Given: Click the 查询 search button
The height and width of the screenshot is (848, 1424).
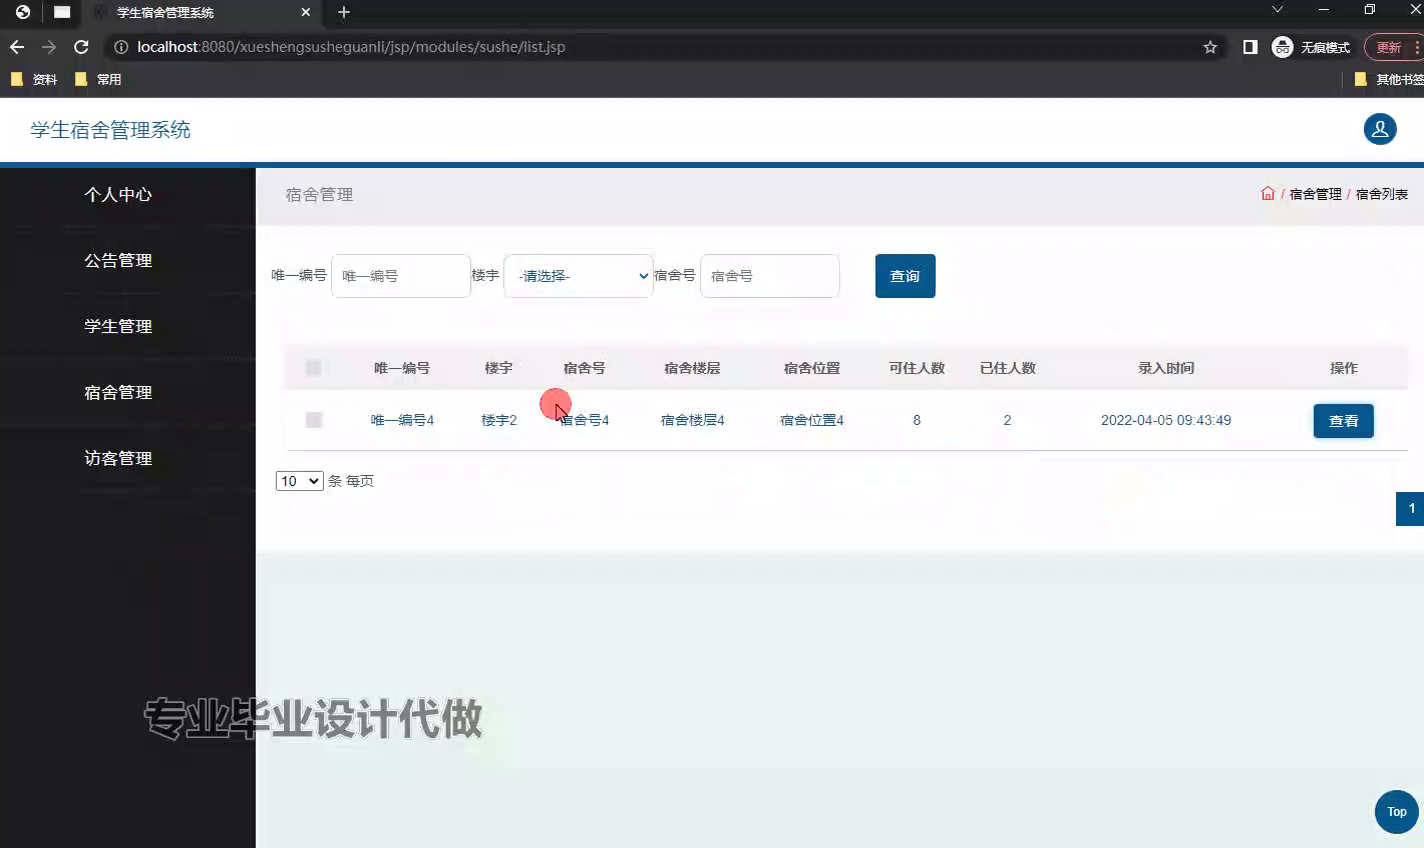Looking at the screenshot, I should (905, 276).
